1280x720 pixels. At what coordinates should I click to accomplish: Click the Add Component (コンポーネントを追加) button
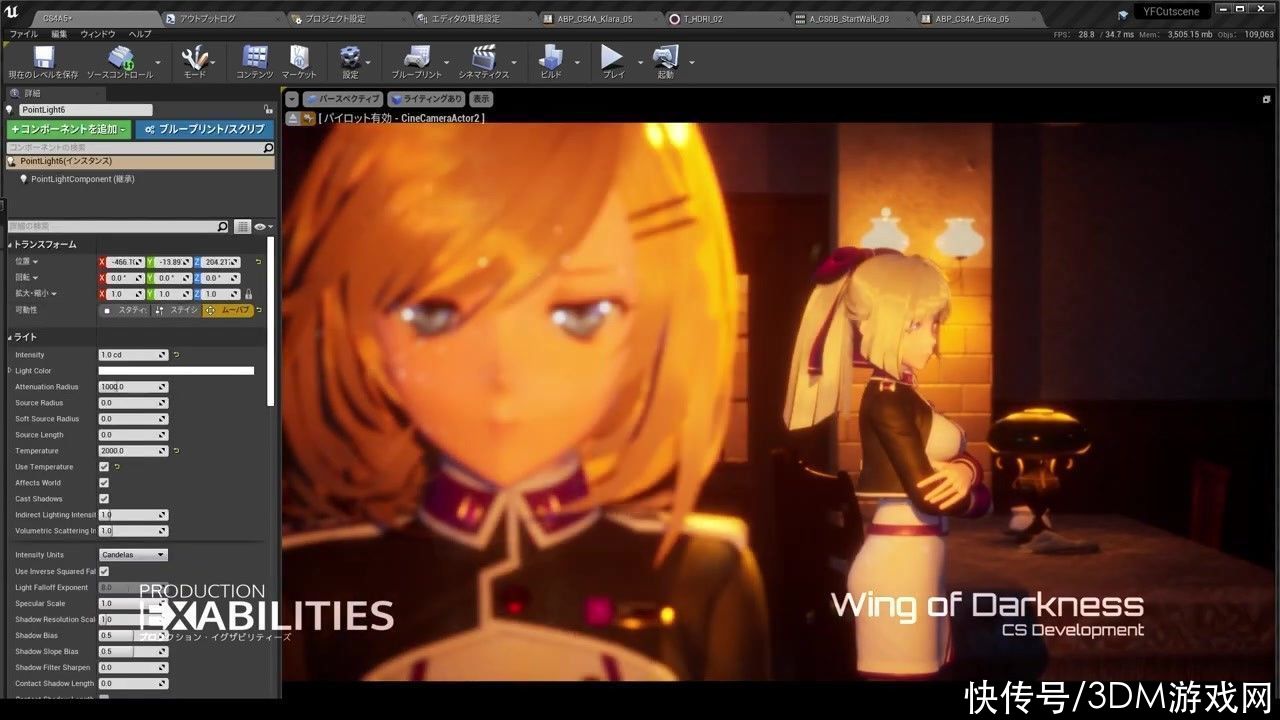pyautogui.click(x=68, y=129)
